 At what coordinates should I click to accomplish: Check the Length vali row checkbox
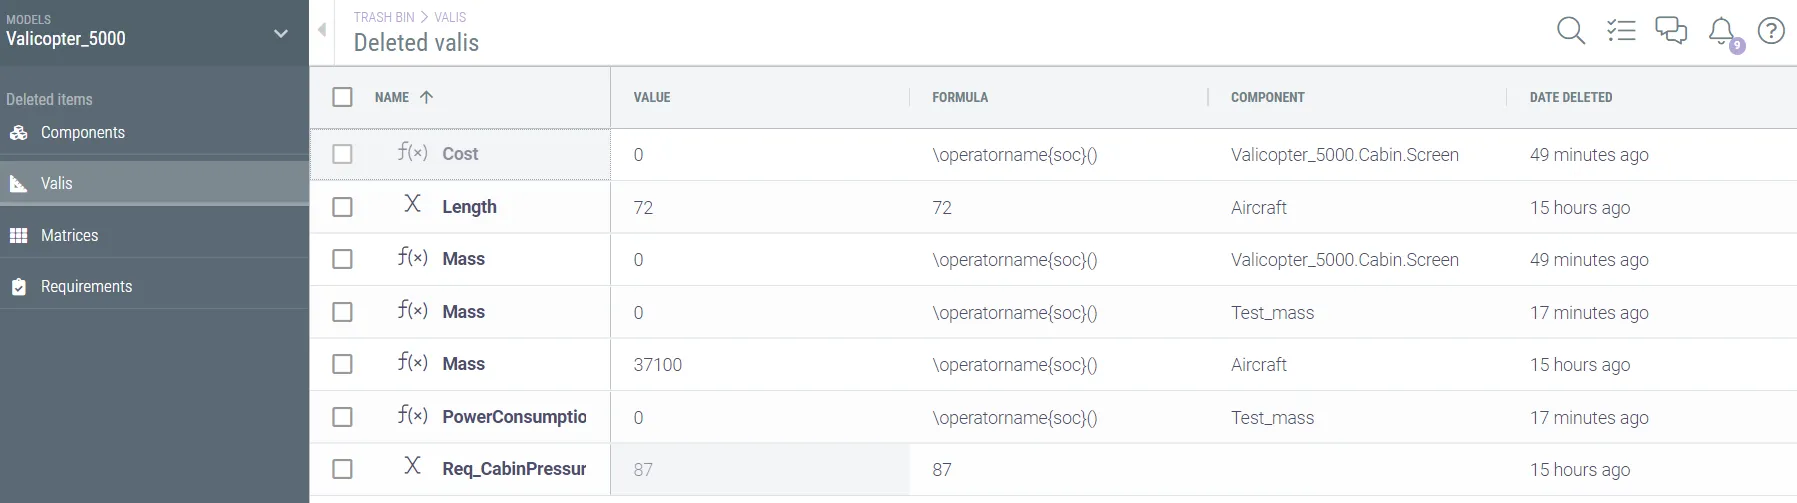(342, 207)
